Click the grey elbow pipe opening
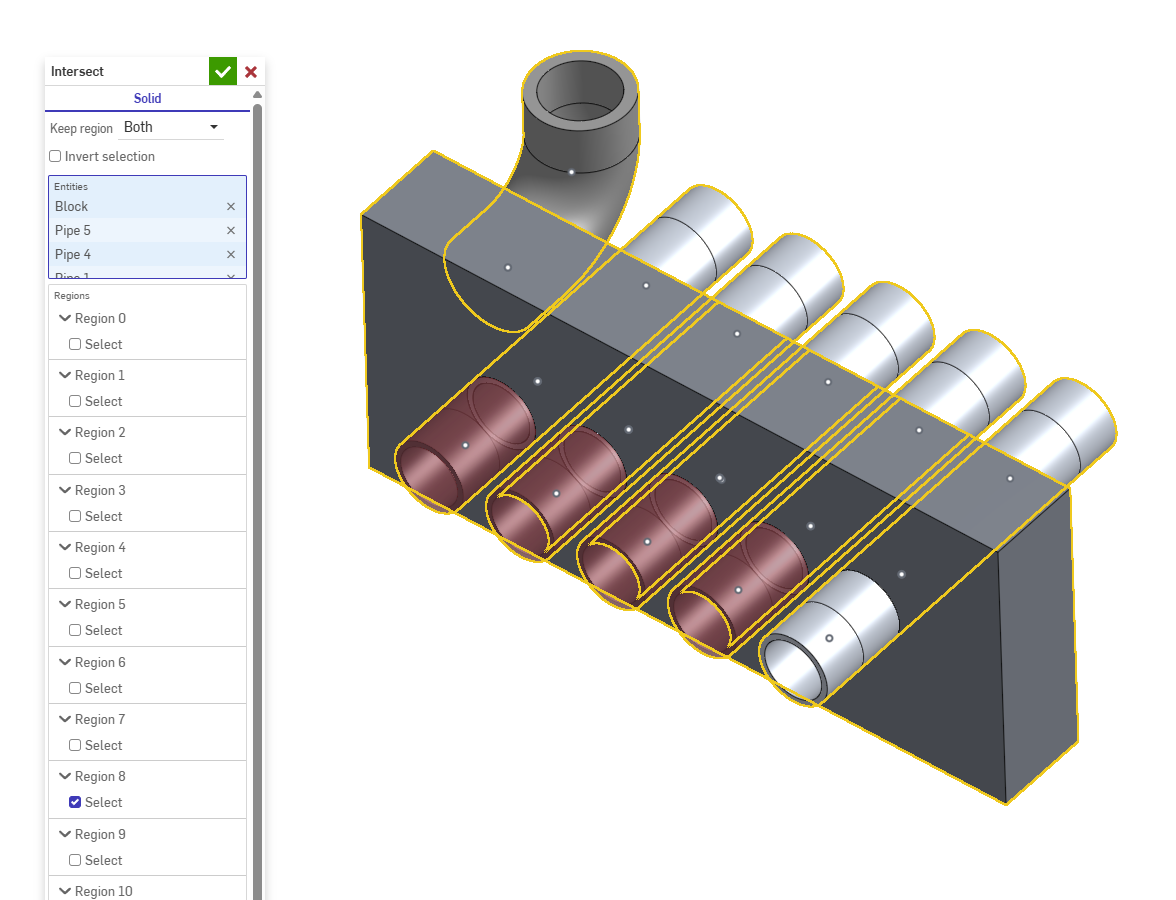The height and width of the screenshot is (900, 1176). pyautogui.click(x=580, y=92)
